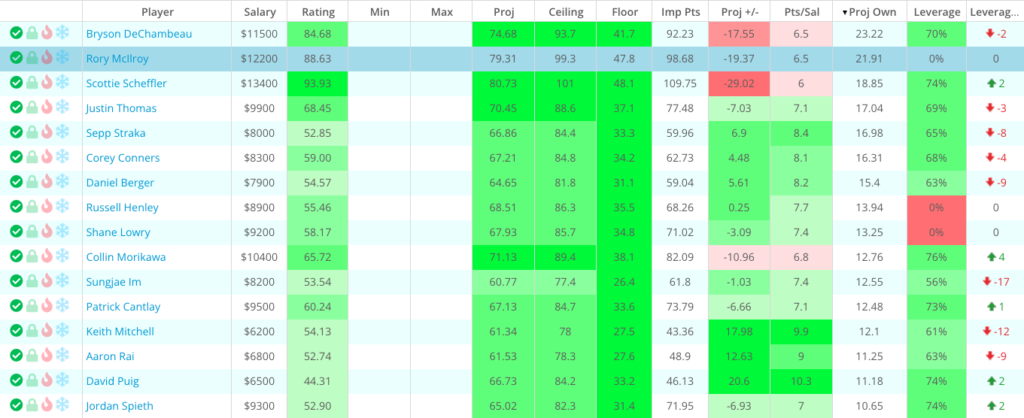
Task: Lock Russell Henley via the lock icon
Action: pyautogui.click(x=32, y=207)
